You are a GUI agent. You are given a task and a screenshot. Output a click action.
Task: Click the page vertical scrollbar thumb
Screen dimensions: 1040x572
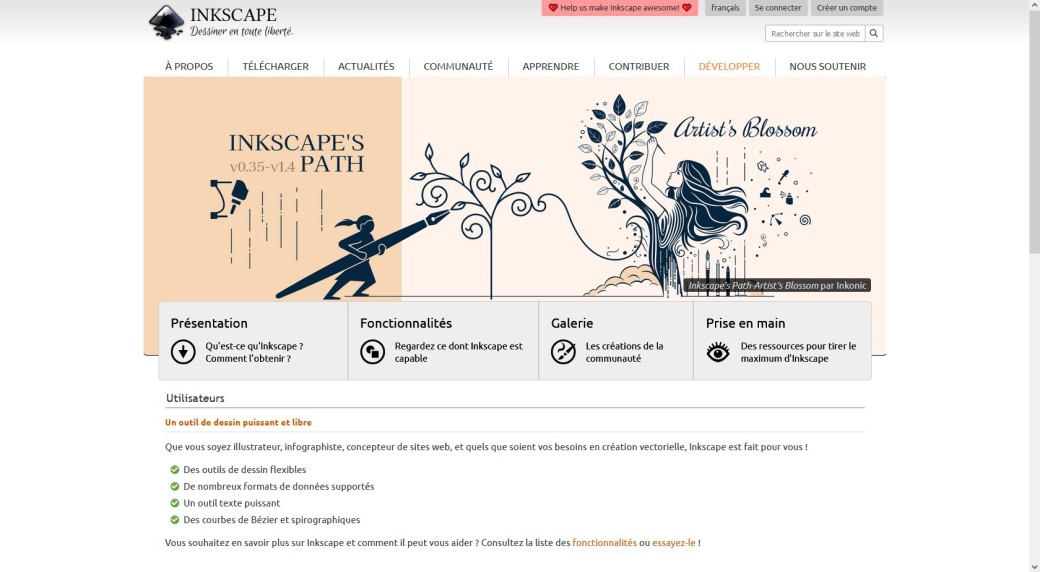pyautogui.click(x=1034, y=130)
